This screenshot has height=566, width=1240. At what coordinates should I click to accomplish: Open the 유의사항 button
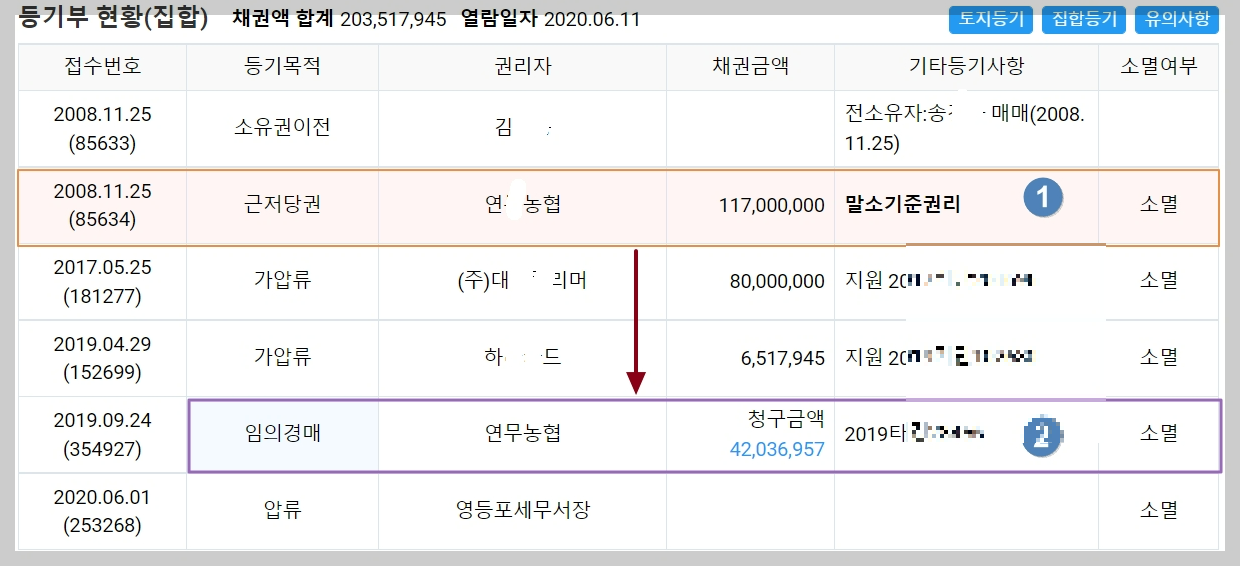(1177, 19)
